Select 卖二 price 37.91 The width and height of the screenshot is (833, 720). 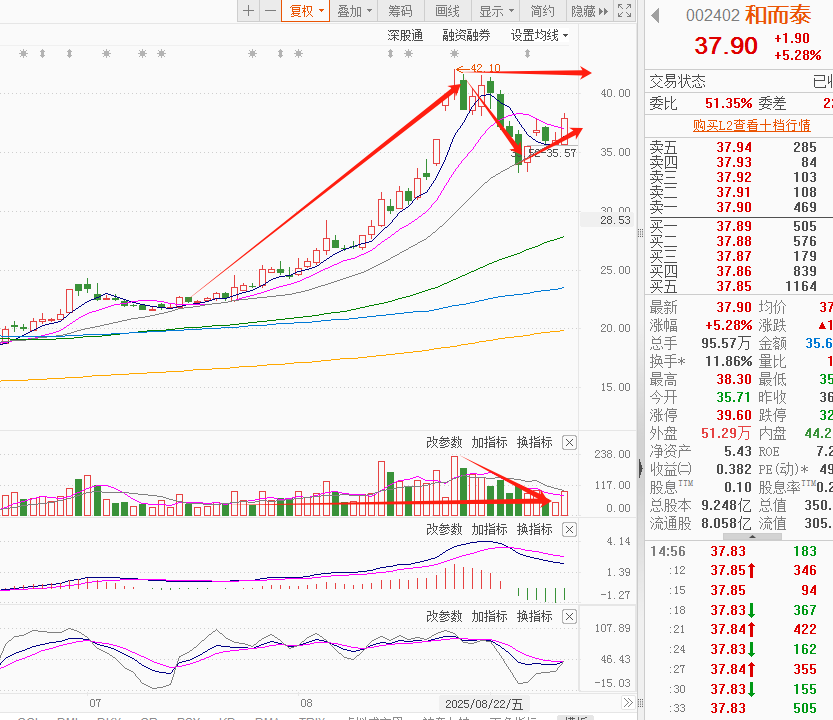pos(734,192)
